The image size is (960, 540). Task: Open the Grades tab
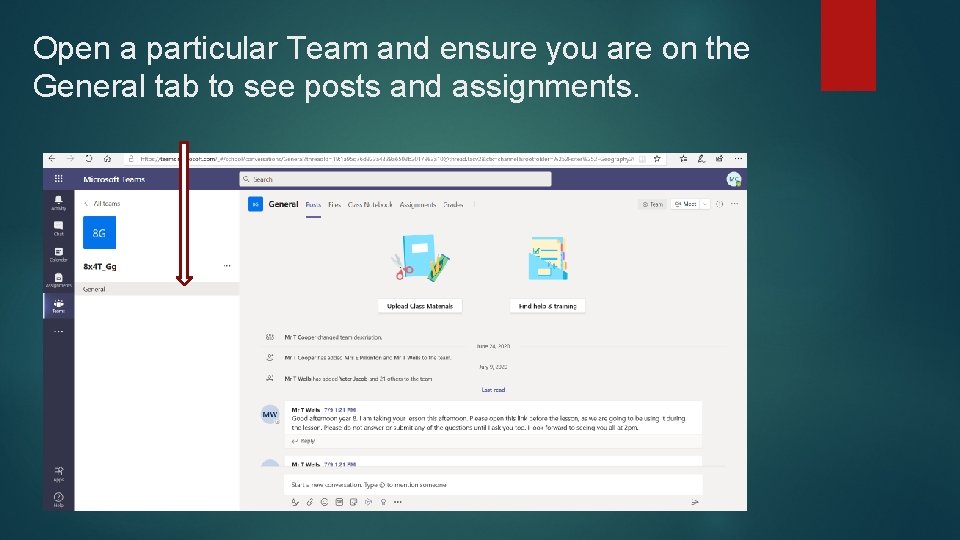point(453,205)
